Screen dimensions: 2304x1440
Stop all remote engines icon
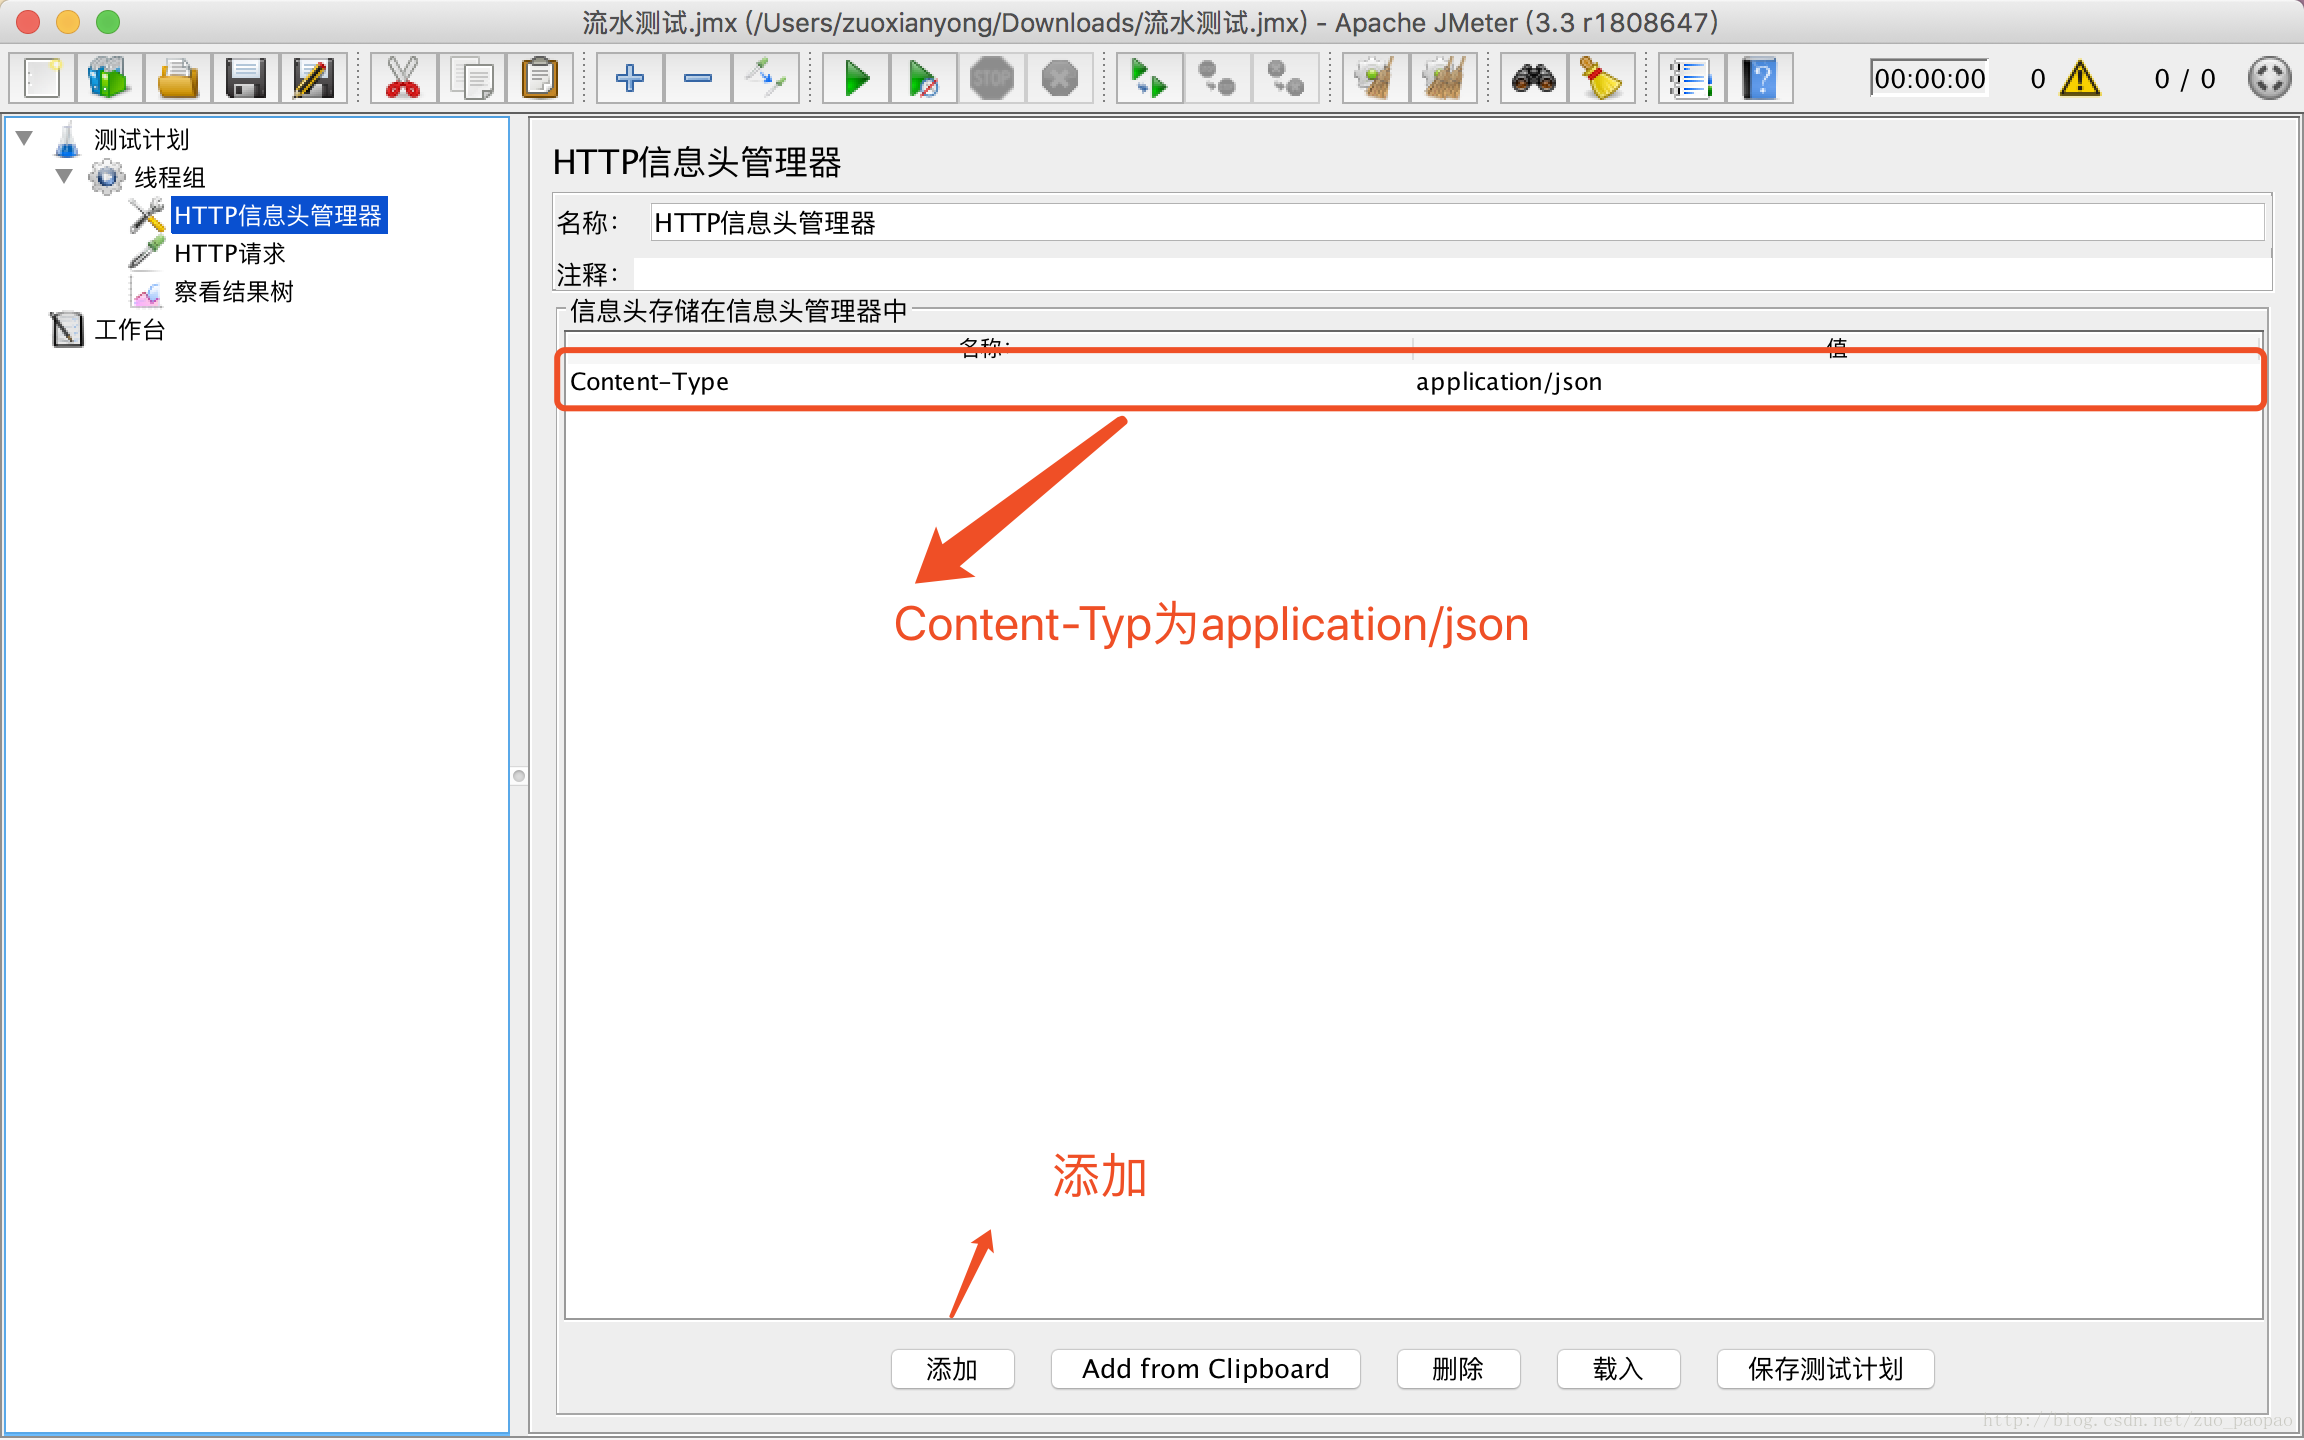click(1217, 78)
